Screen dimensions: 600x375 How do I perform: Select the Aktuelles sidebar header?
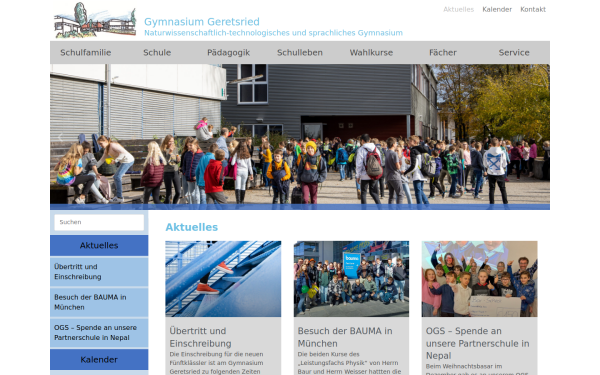(x=99, y=246)
